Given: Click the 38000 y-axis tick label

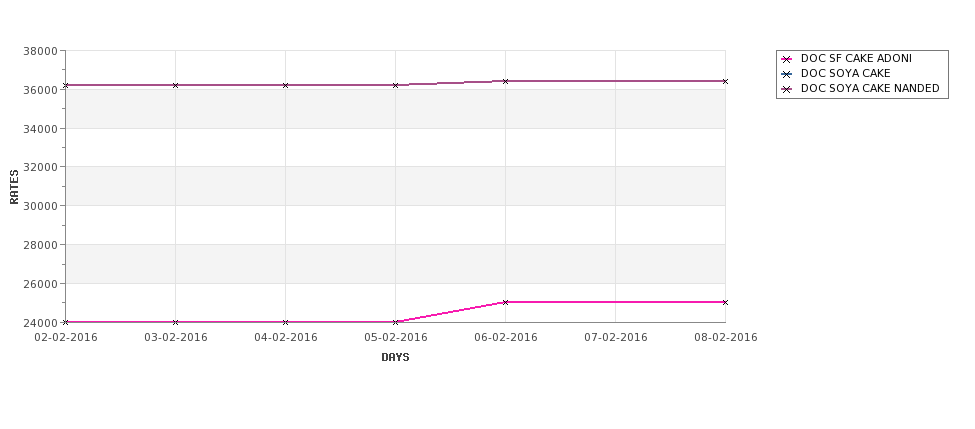Looking at the screenshot, I should pyautogui.click(x=40, y=51).
